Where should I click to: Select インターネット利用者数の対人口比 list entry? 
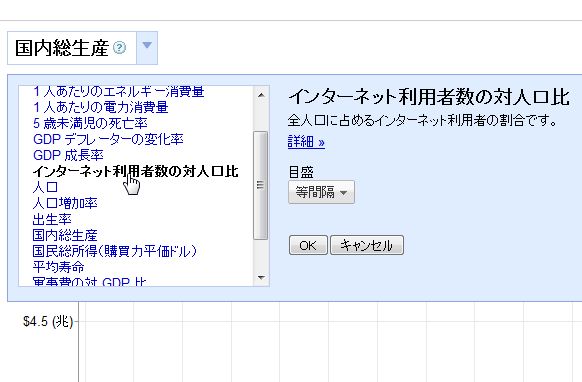pos(135,171)
